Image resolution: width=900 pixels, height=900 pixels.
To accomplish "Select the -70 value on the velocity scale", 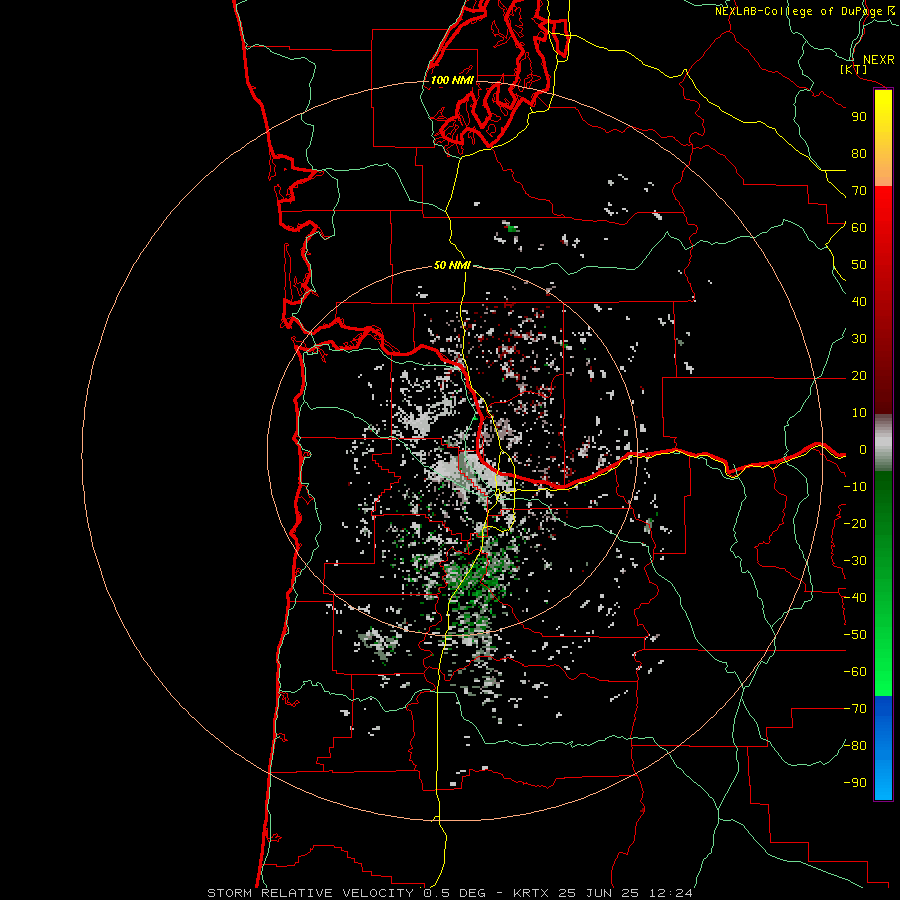I will tap(855, 709).
